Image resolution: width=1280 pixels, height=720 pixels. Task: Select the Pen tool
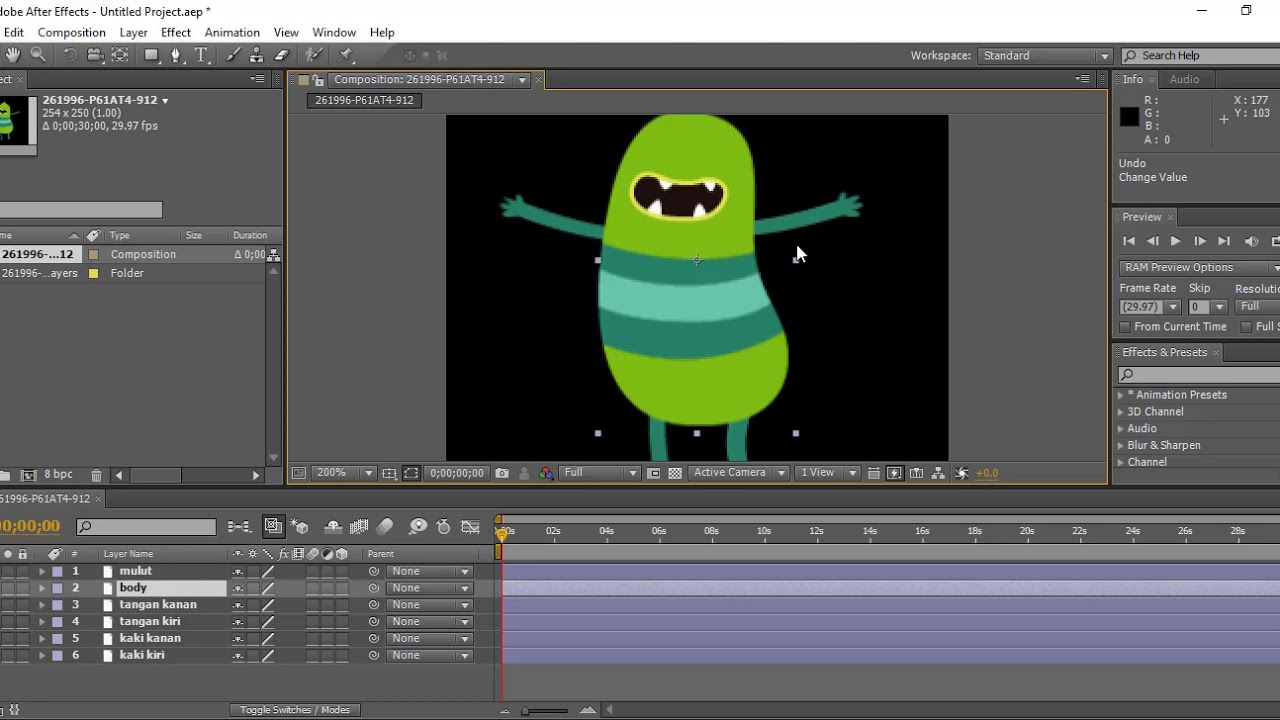pyautogui.click(x=176, y=55)
